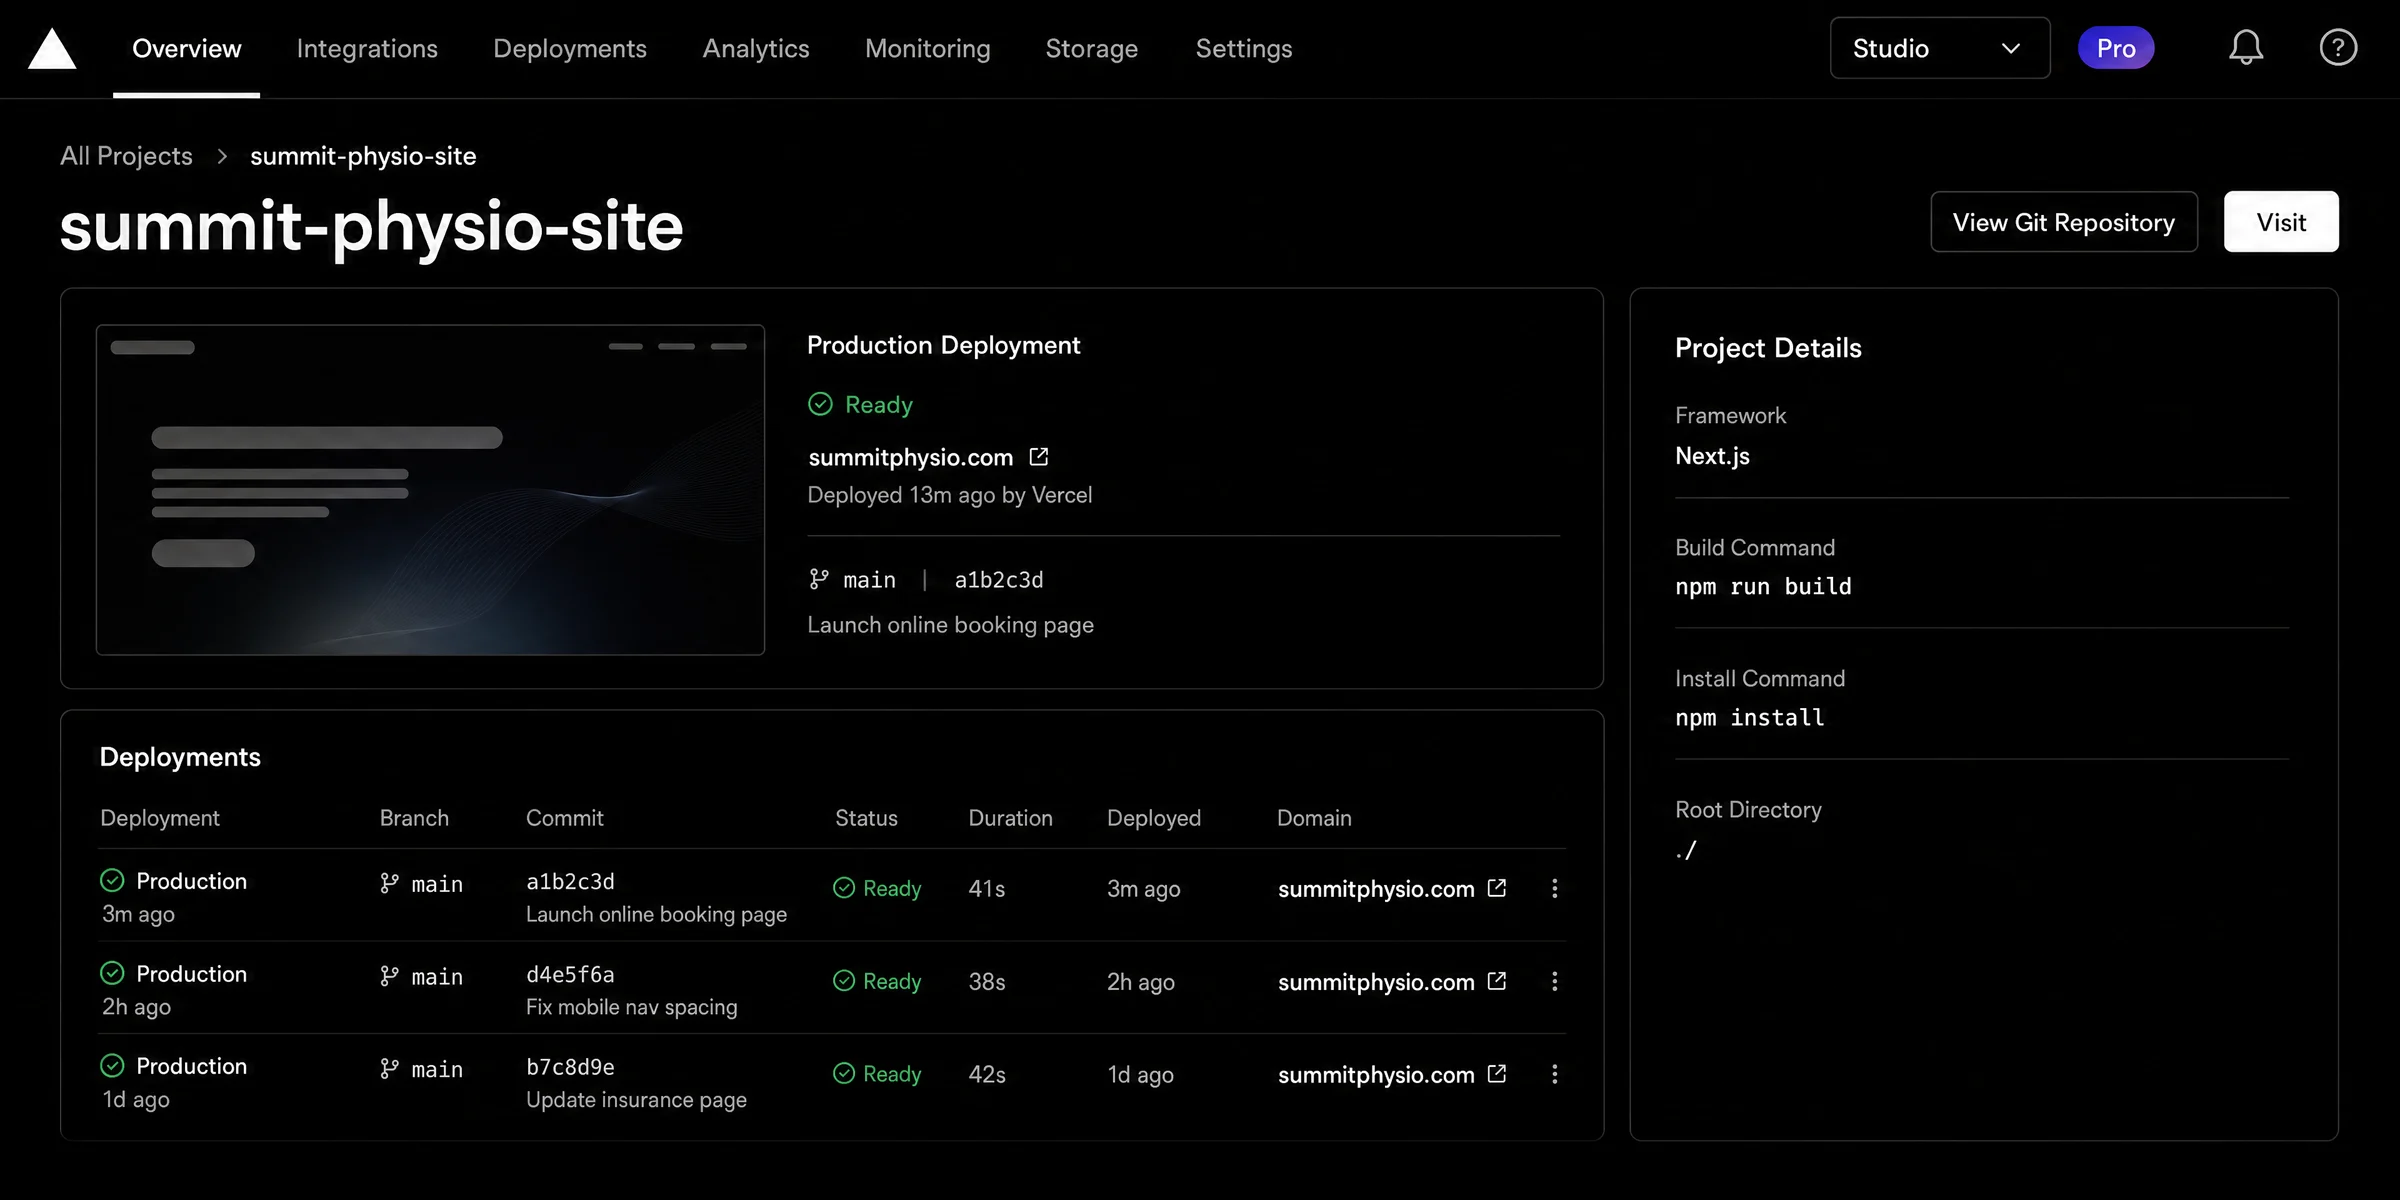The image size is (2400, 1200).
Task: Click the Pro plan badge
Action: point(2116,48)
